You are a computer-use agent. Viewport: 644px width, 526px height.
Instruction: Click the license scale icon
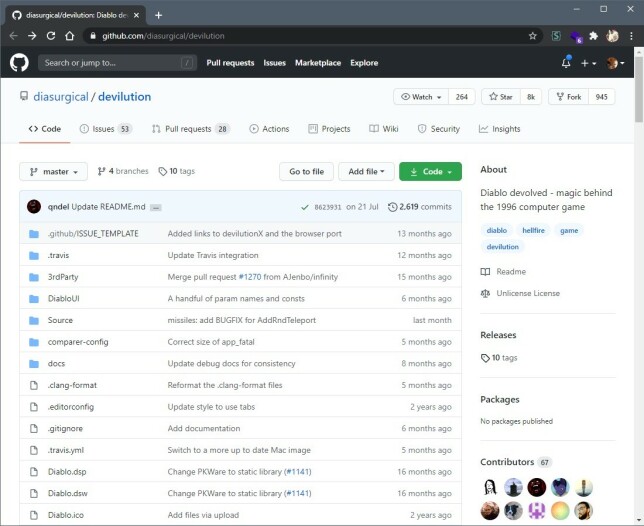click(x=485, y=294)
